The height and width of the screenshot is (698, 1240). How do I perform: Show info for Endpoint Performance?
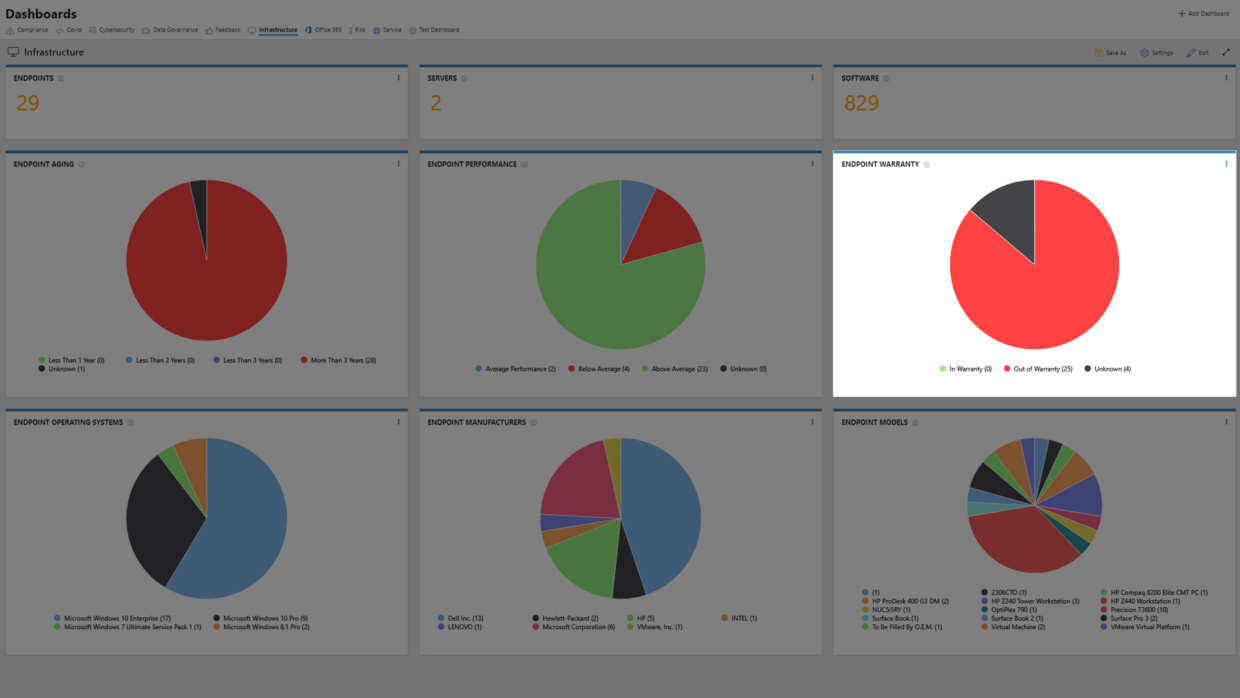click(x=524, y=164)
